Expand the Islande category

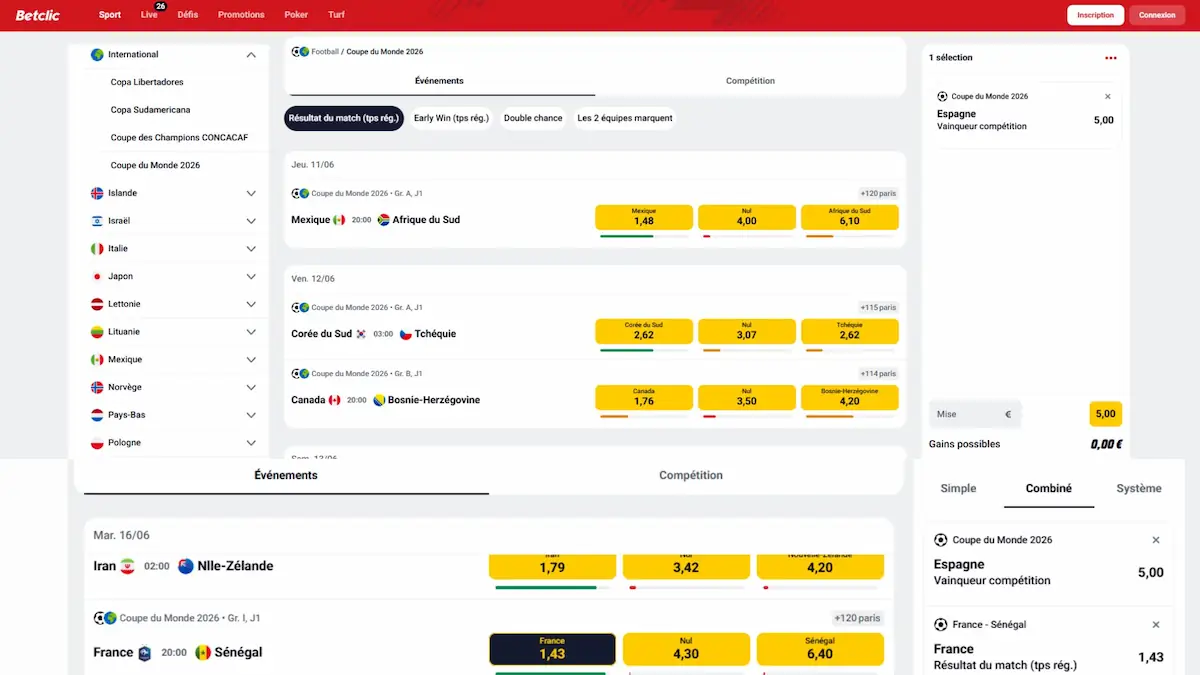pos(250,193)
